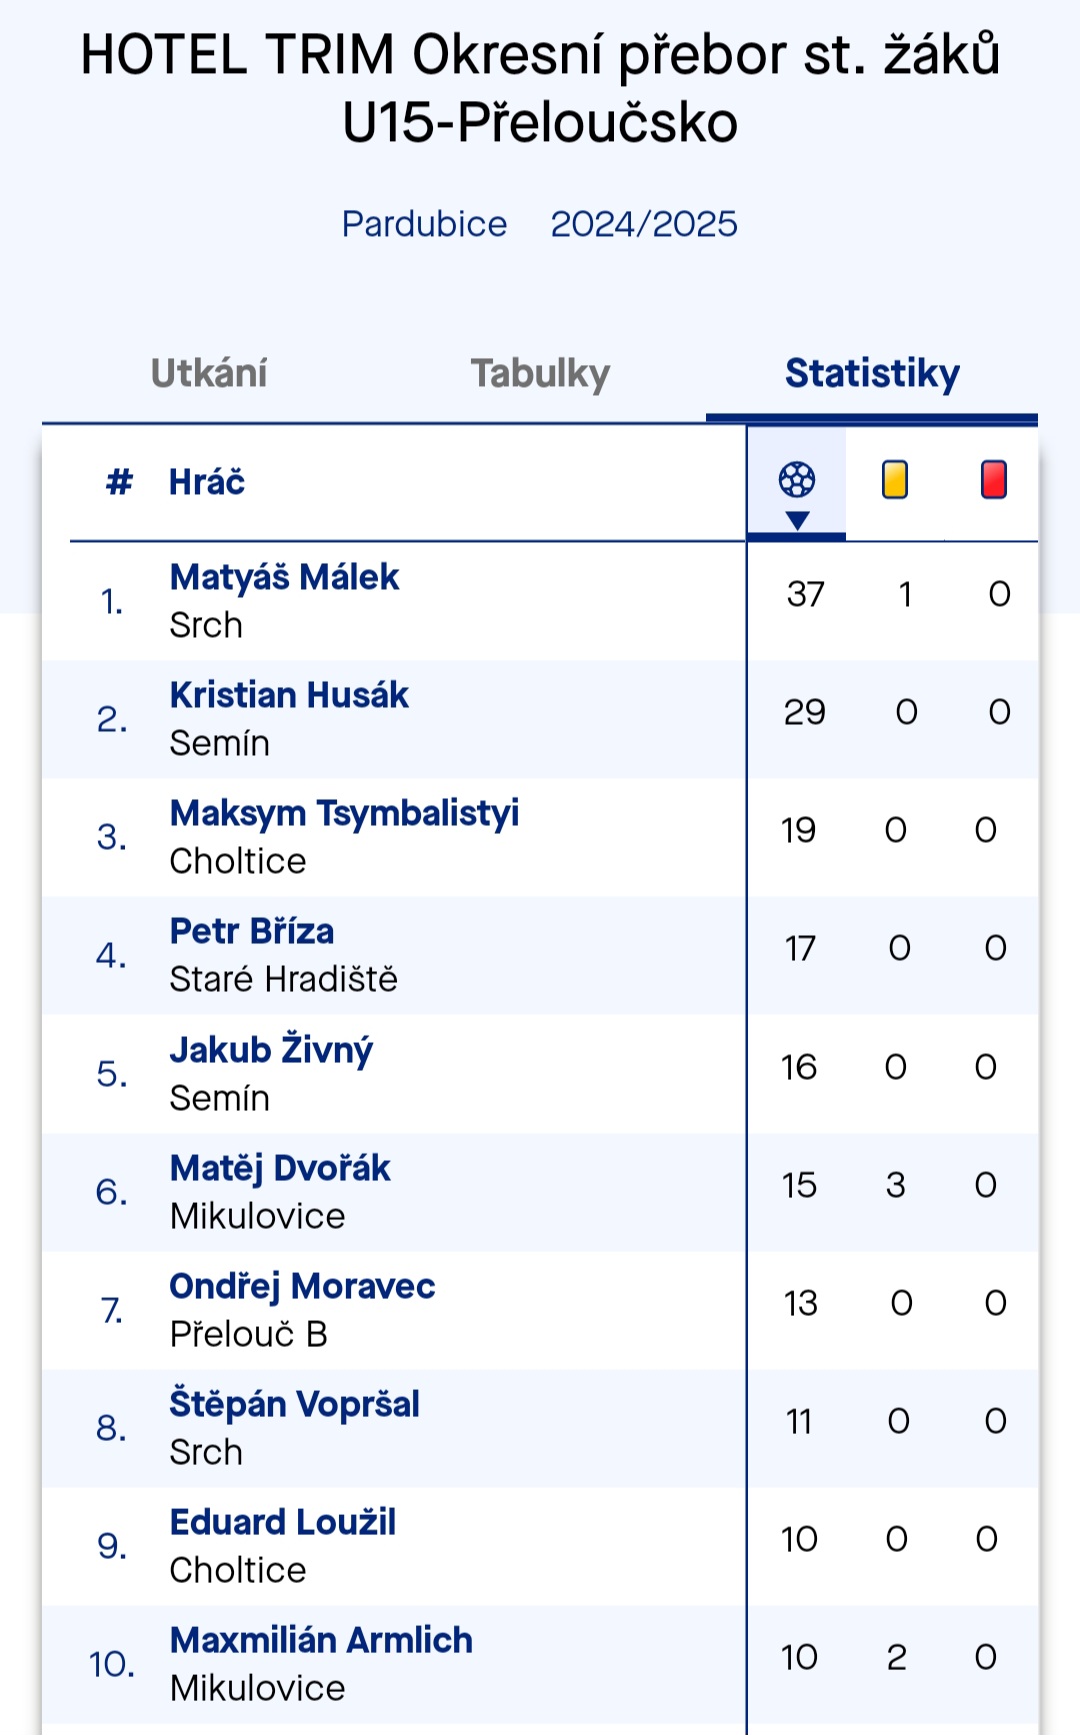This screenshot has width=1080, height=1735.
Task: Switch to the Utkání tab
Action: 209,373
